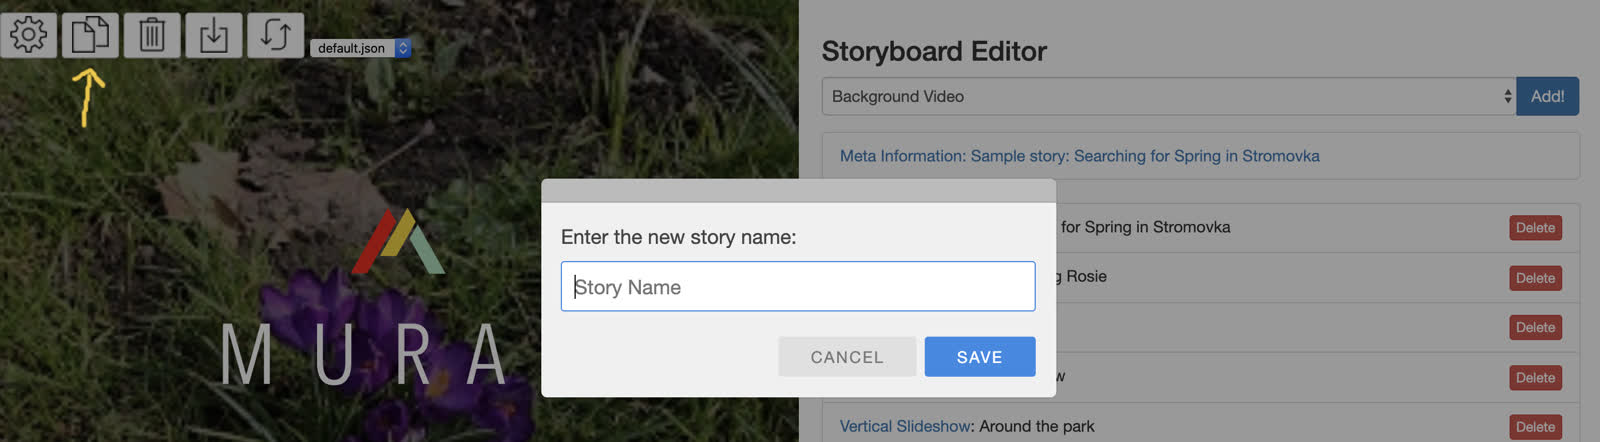Expand the Background Video element dropdown

tap(1169, 96)
